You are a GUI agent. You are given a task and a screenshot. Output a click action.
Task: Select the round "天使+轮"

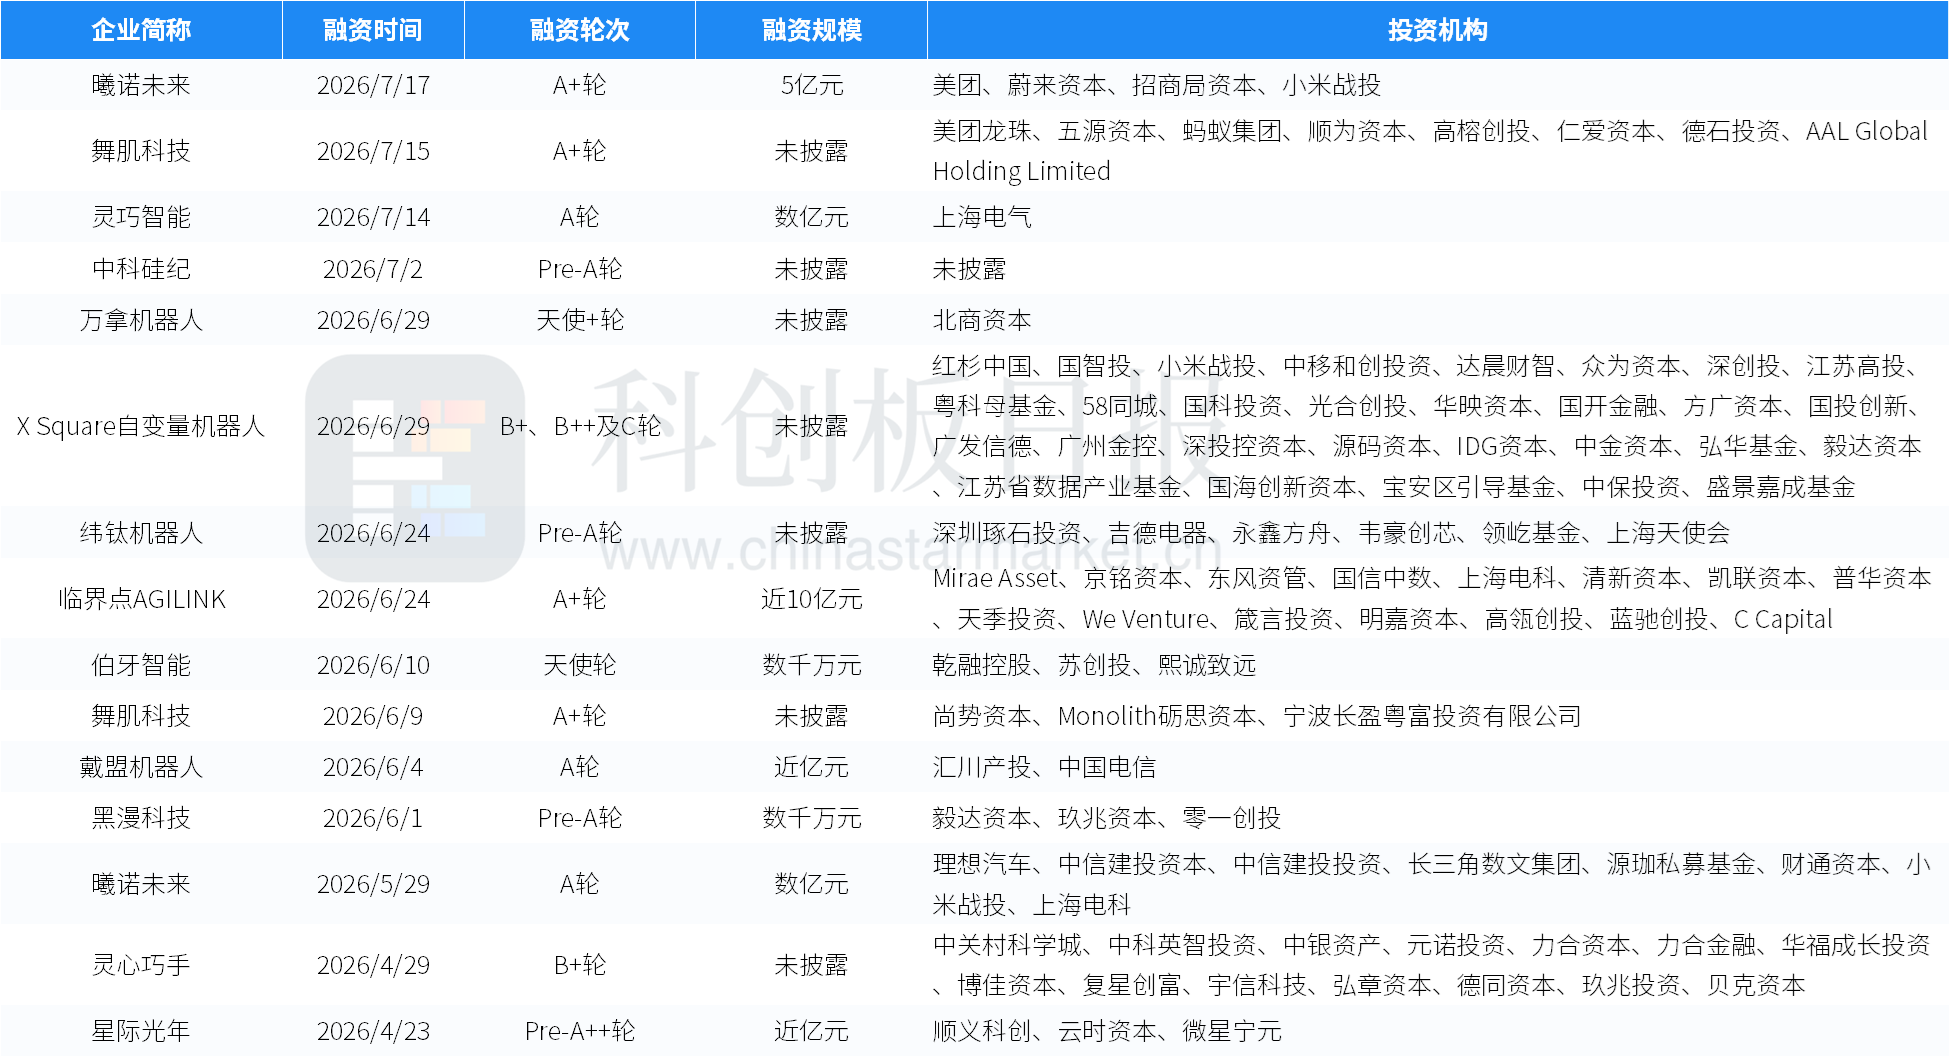point(580,320)
